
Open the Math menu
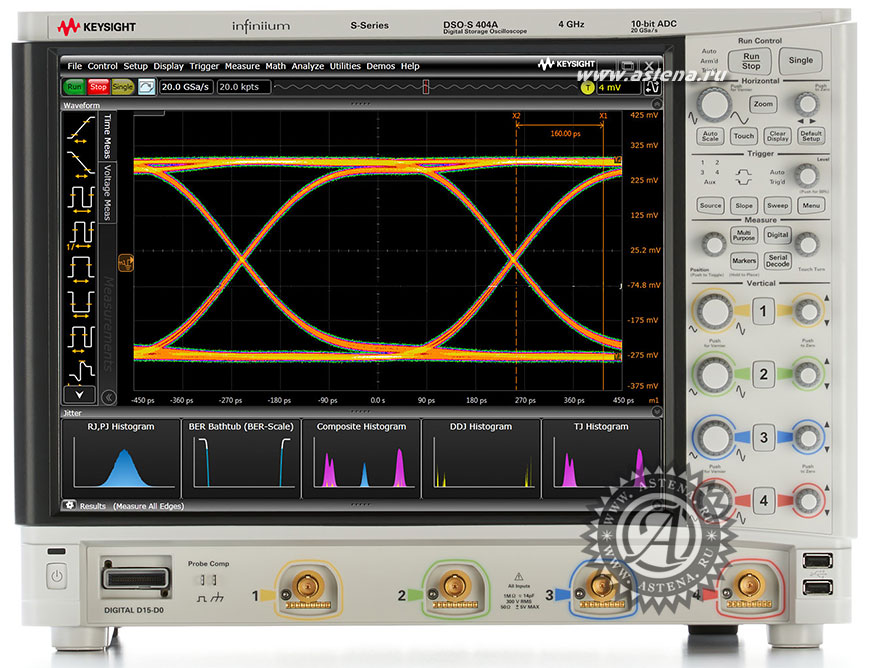[x=275, y=66]
